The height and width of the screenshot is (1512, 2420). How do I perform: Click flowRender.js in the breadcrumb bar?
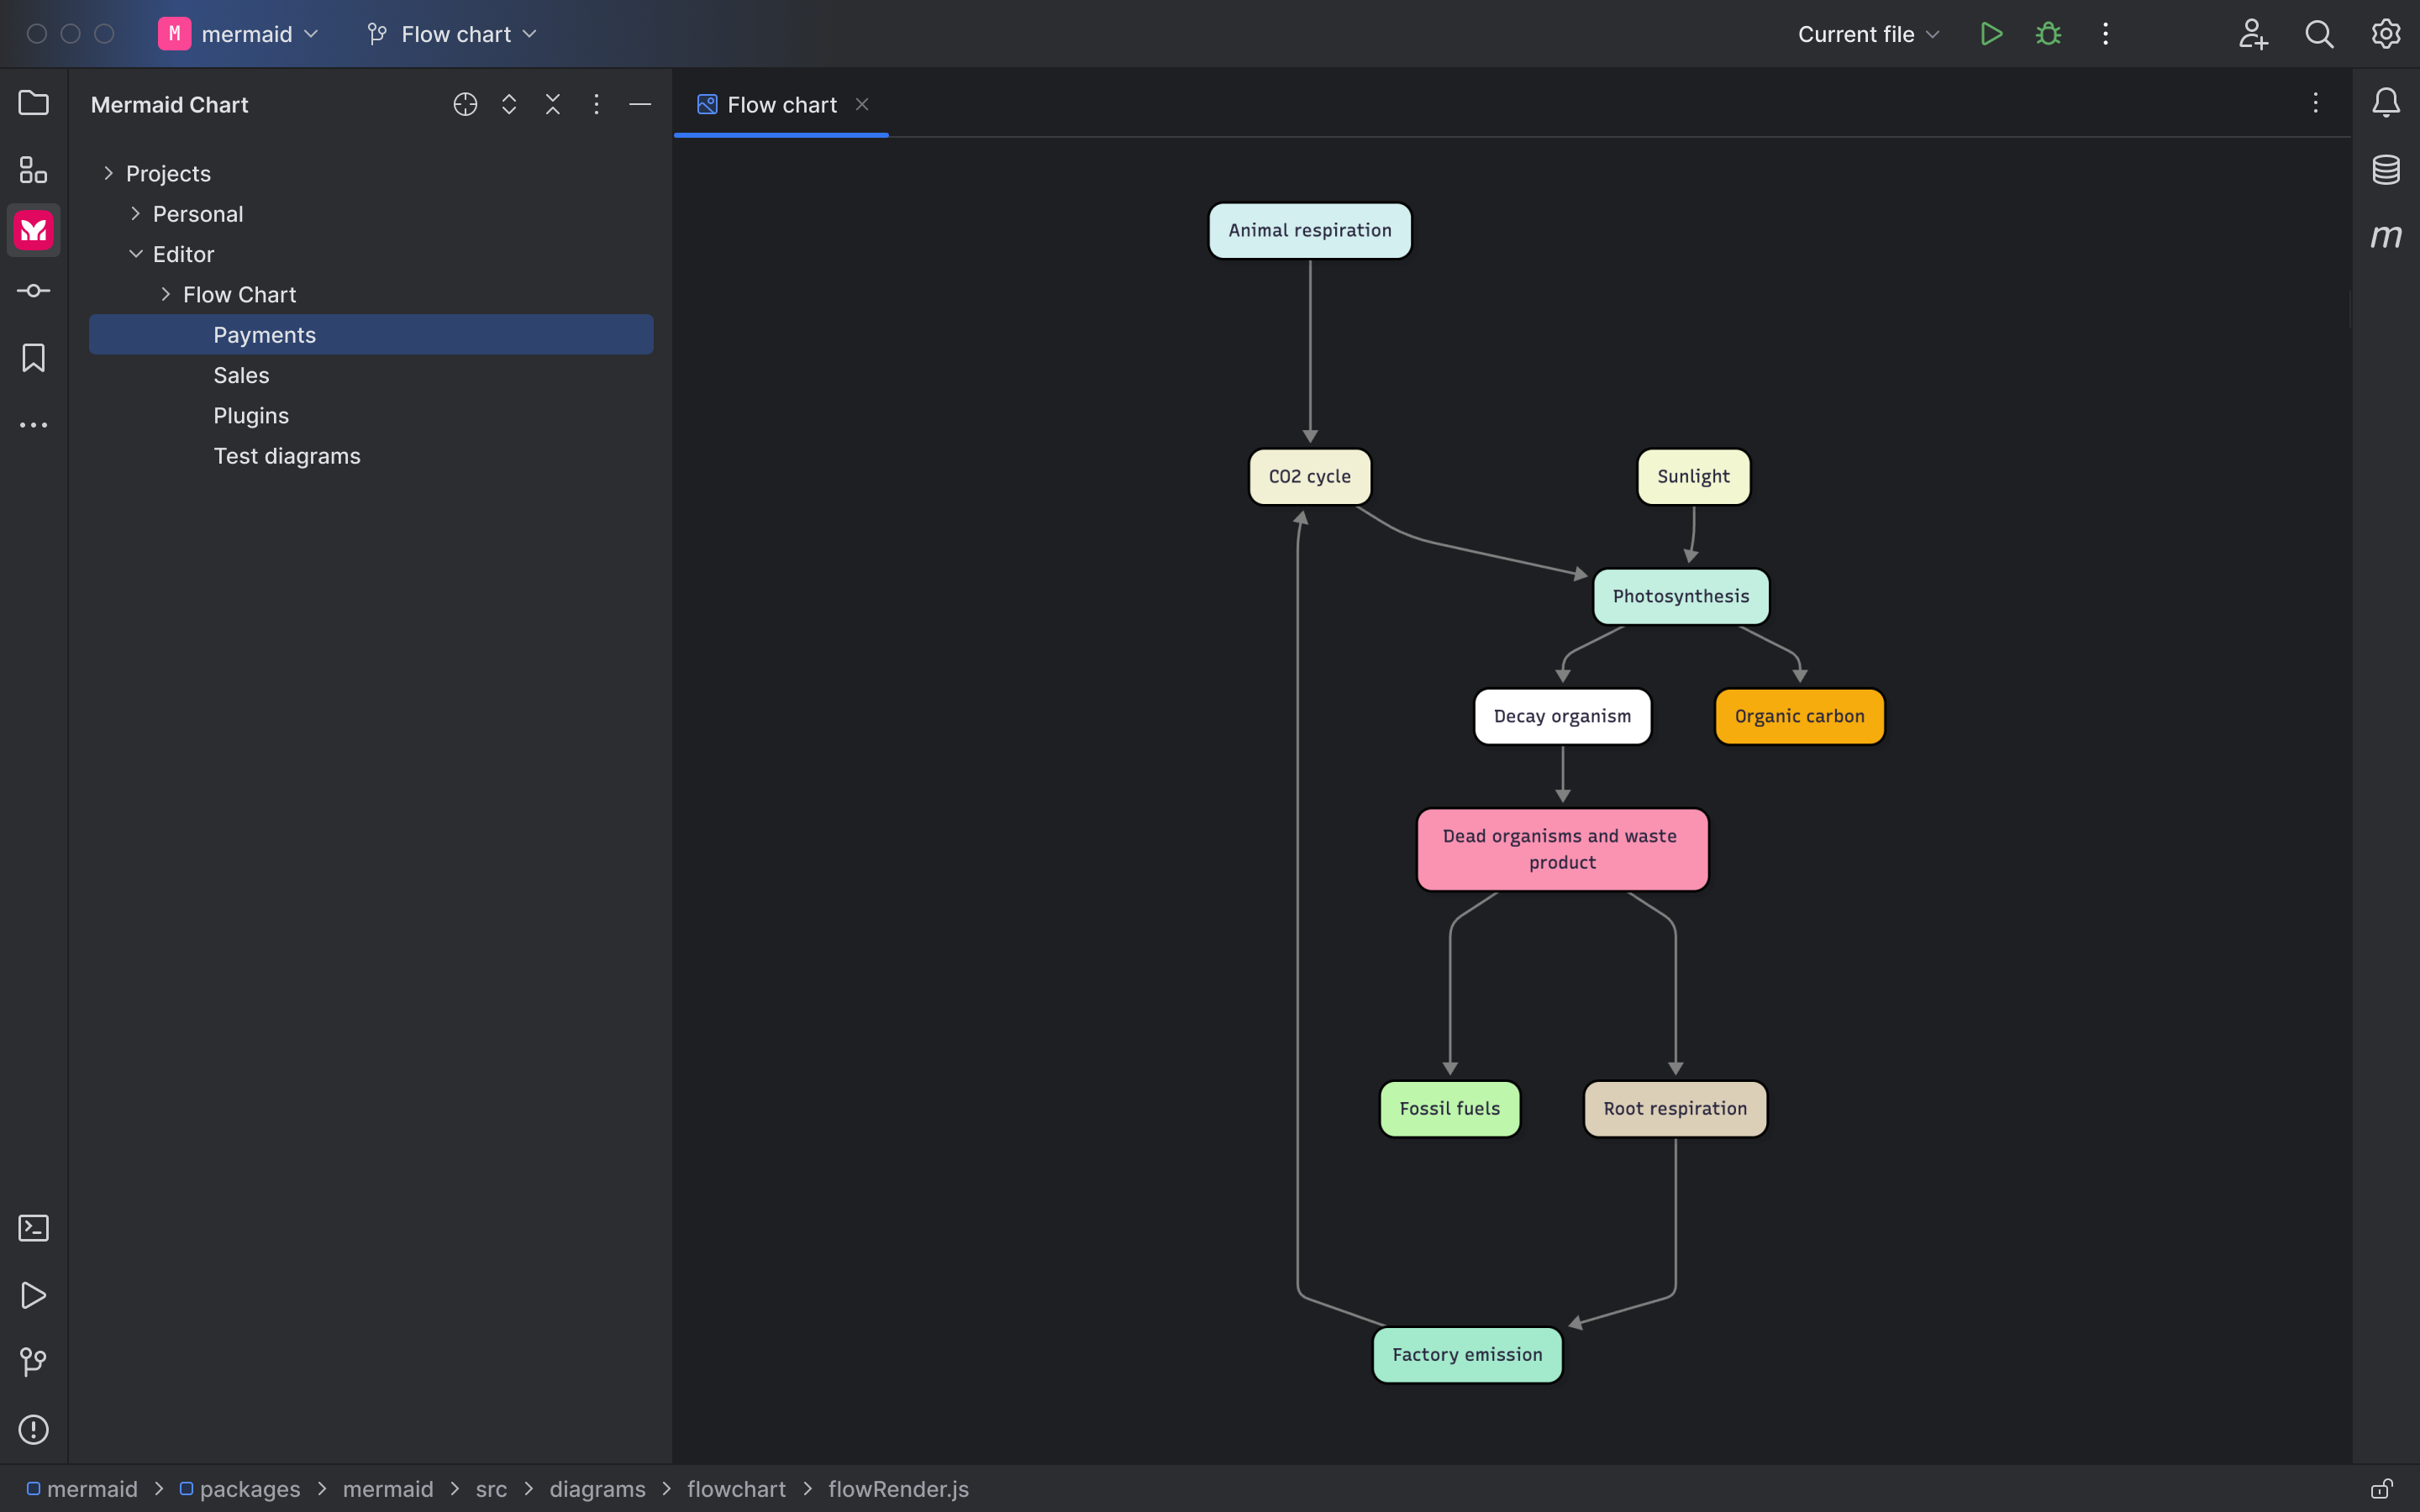[898, 1489]
